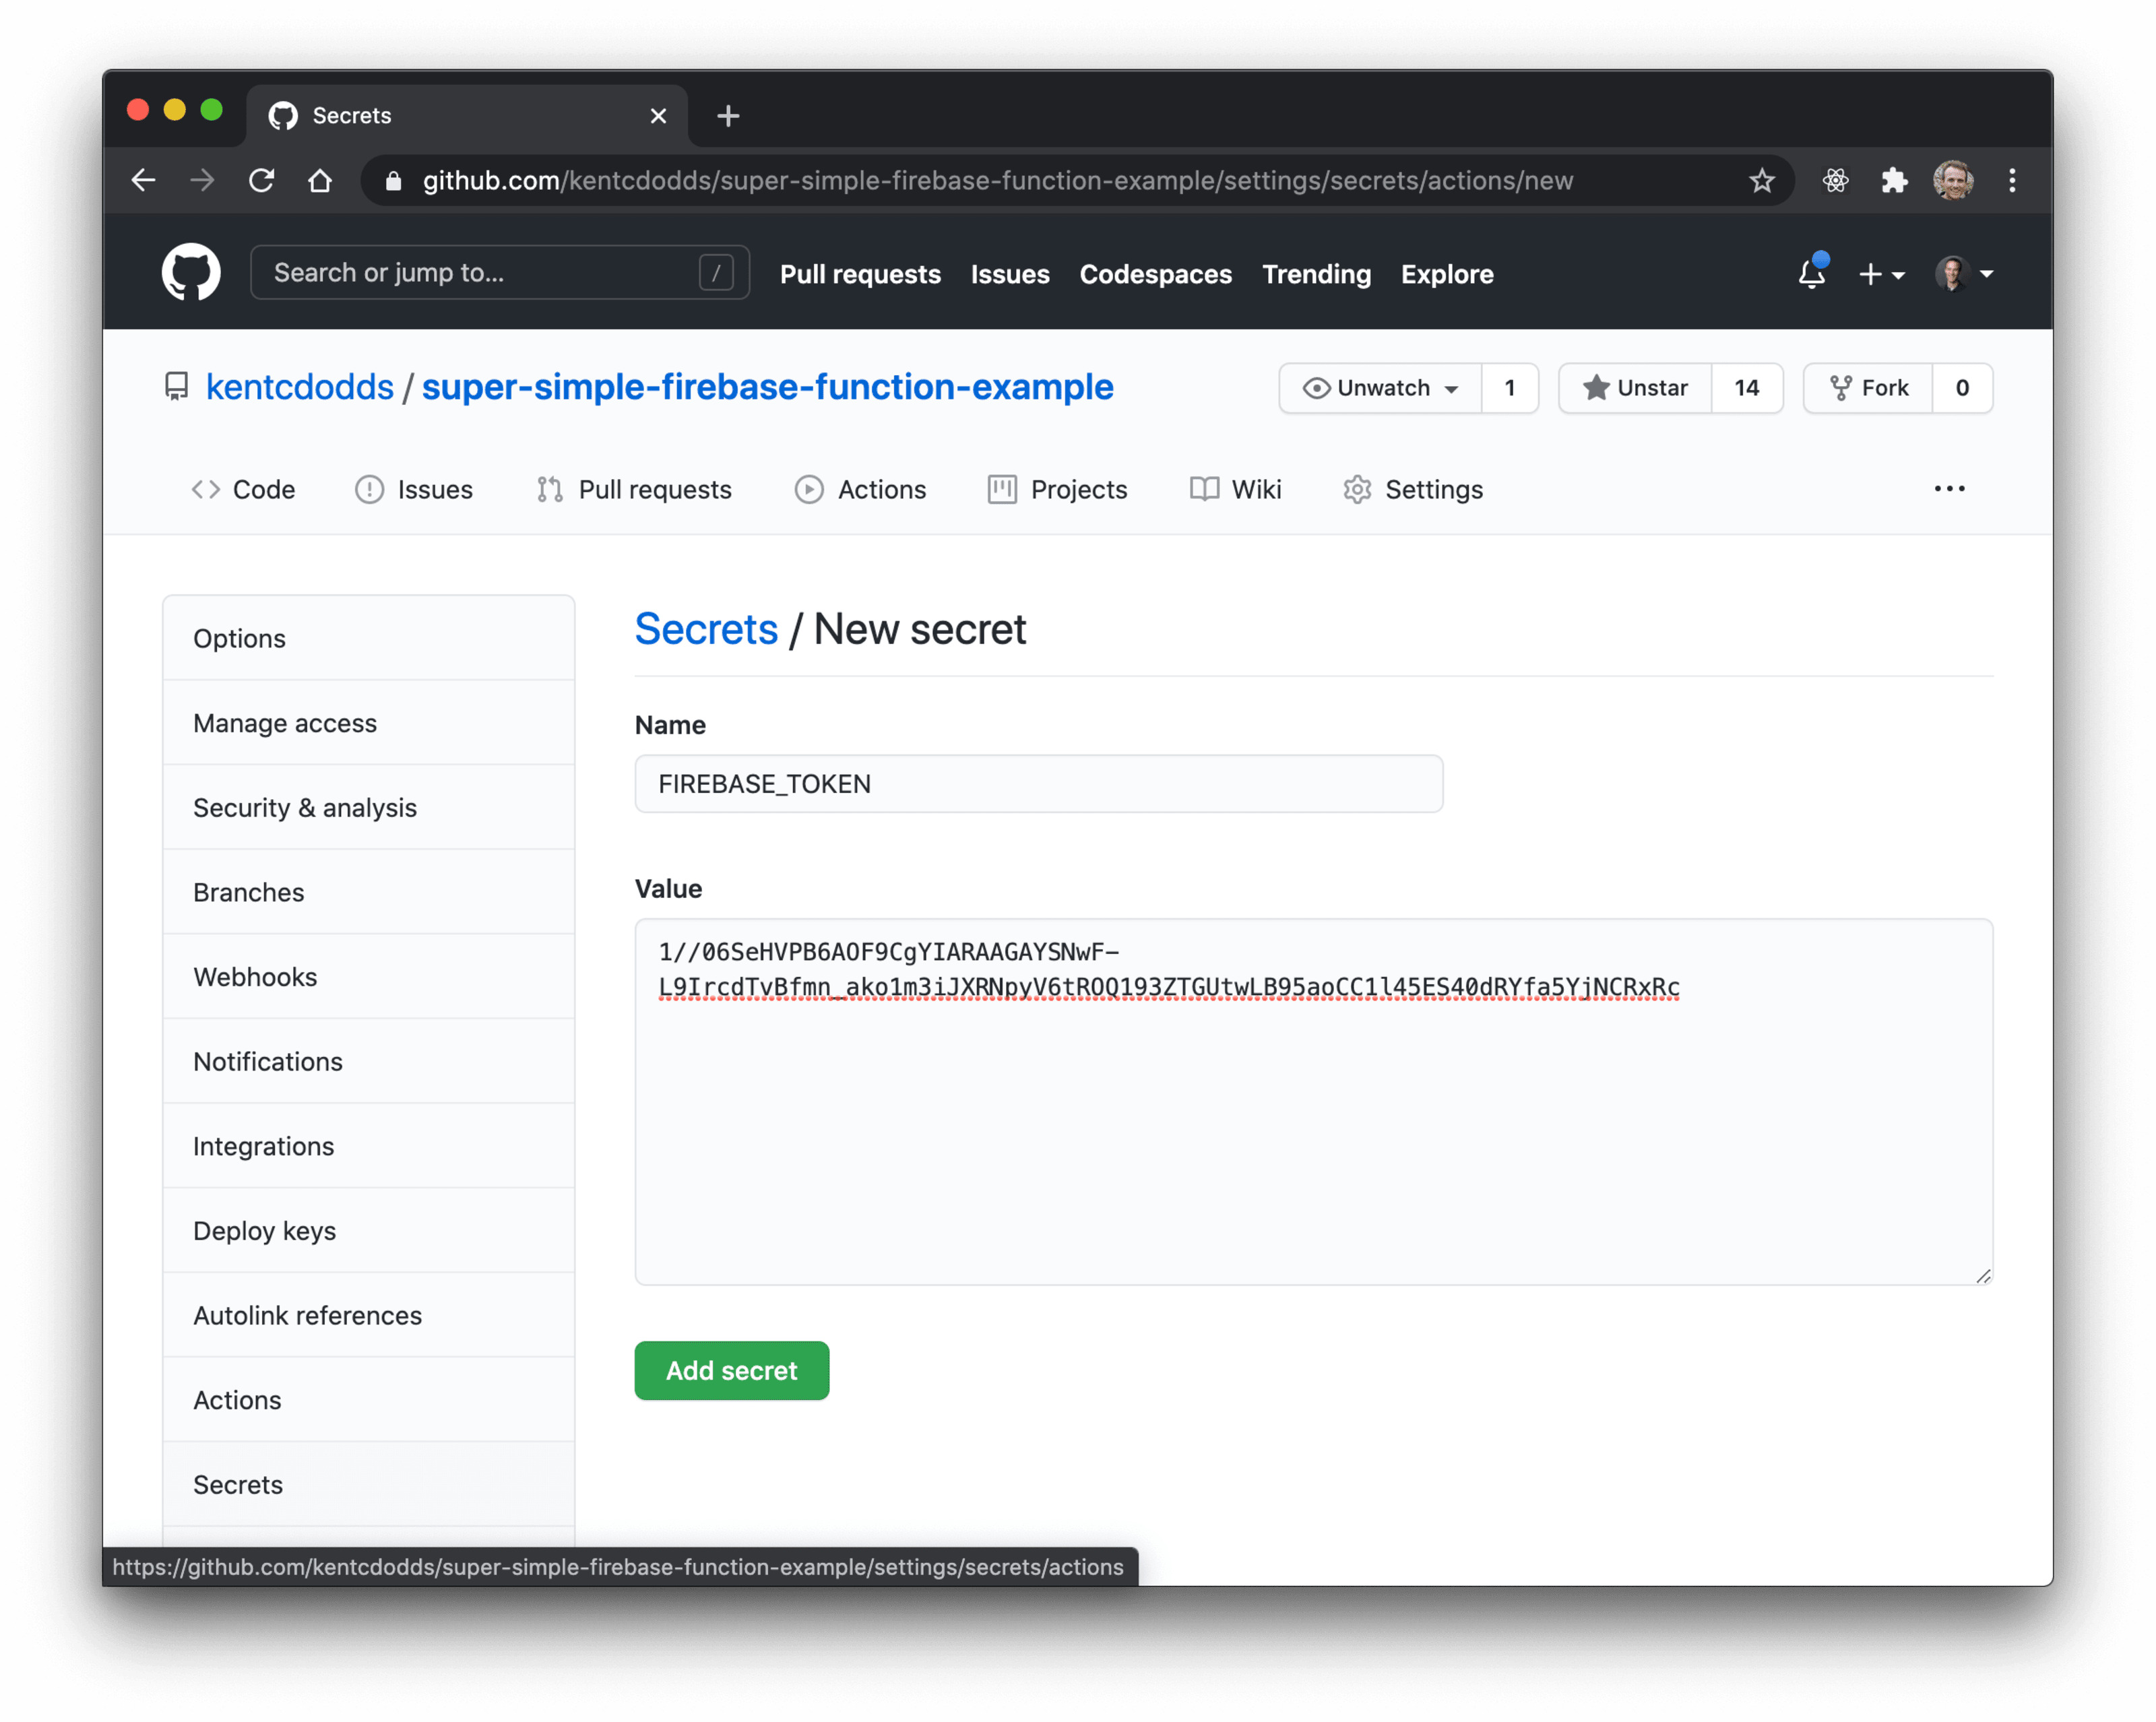
Task: Click the Chrome profile avatar
Action: point(1952,181)
